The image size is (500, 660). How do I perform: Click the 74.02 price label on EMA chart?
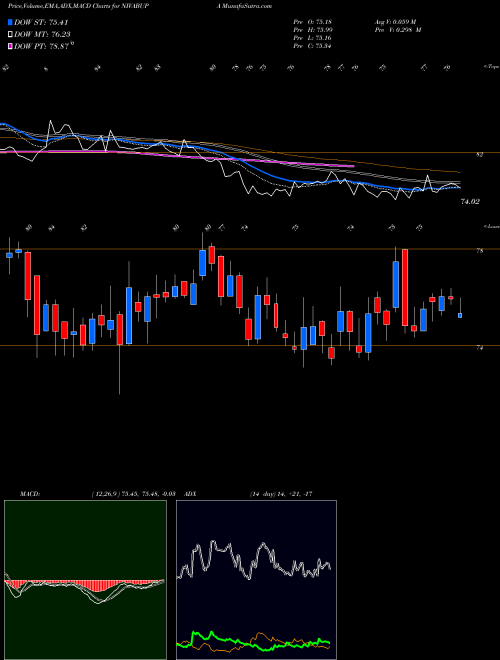[x=470, y=202]
